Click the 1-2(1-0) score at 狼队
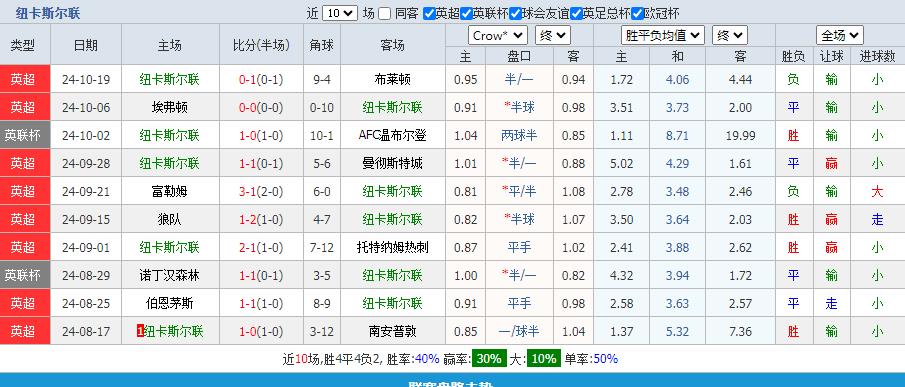The height and width of the screenshot is (387, 905). pos(261,219)
